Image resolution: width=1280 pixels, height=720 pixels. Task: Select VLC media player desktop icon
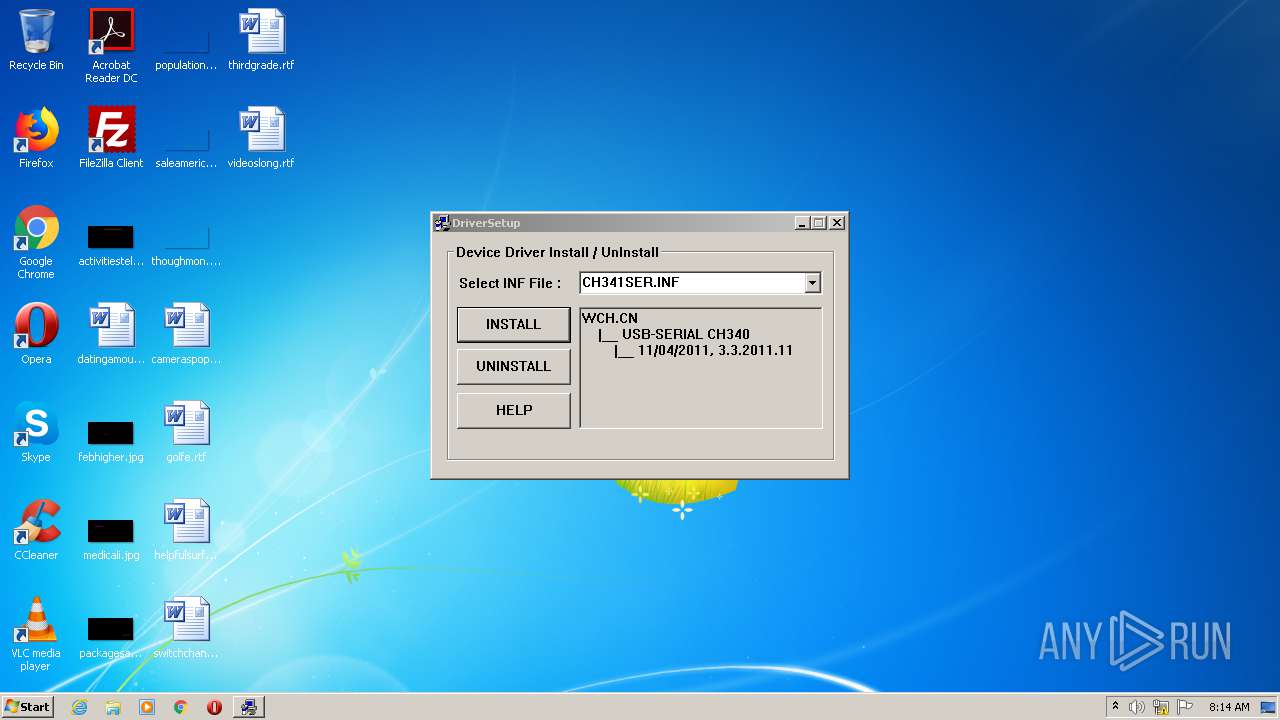[36, 634]
